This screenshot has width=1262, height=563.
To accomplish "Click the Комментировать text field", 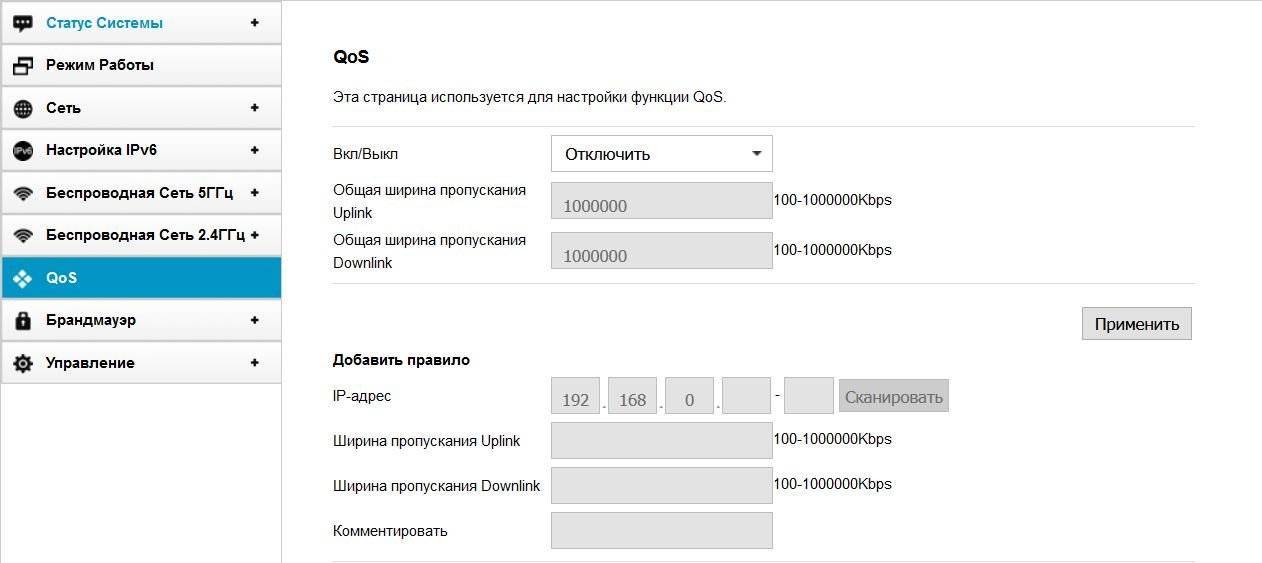I will [661, 530].
